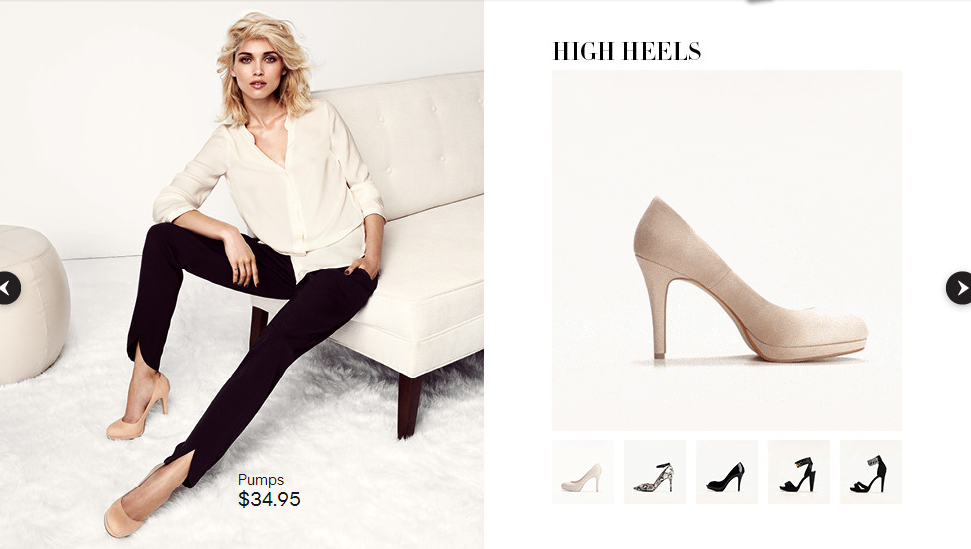The width and height of the screenshot is (971, 549).
Task: Click the round cream ottoman at left
Action: click(x=31, y=303)
